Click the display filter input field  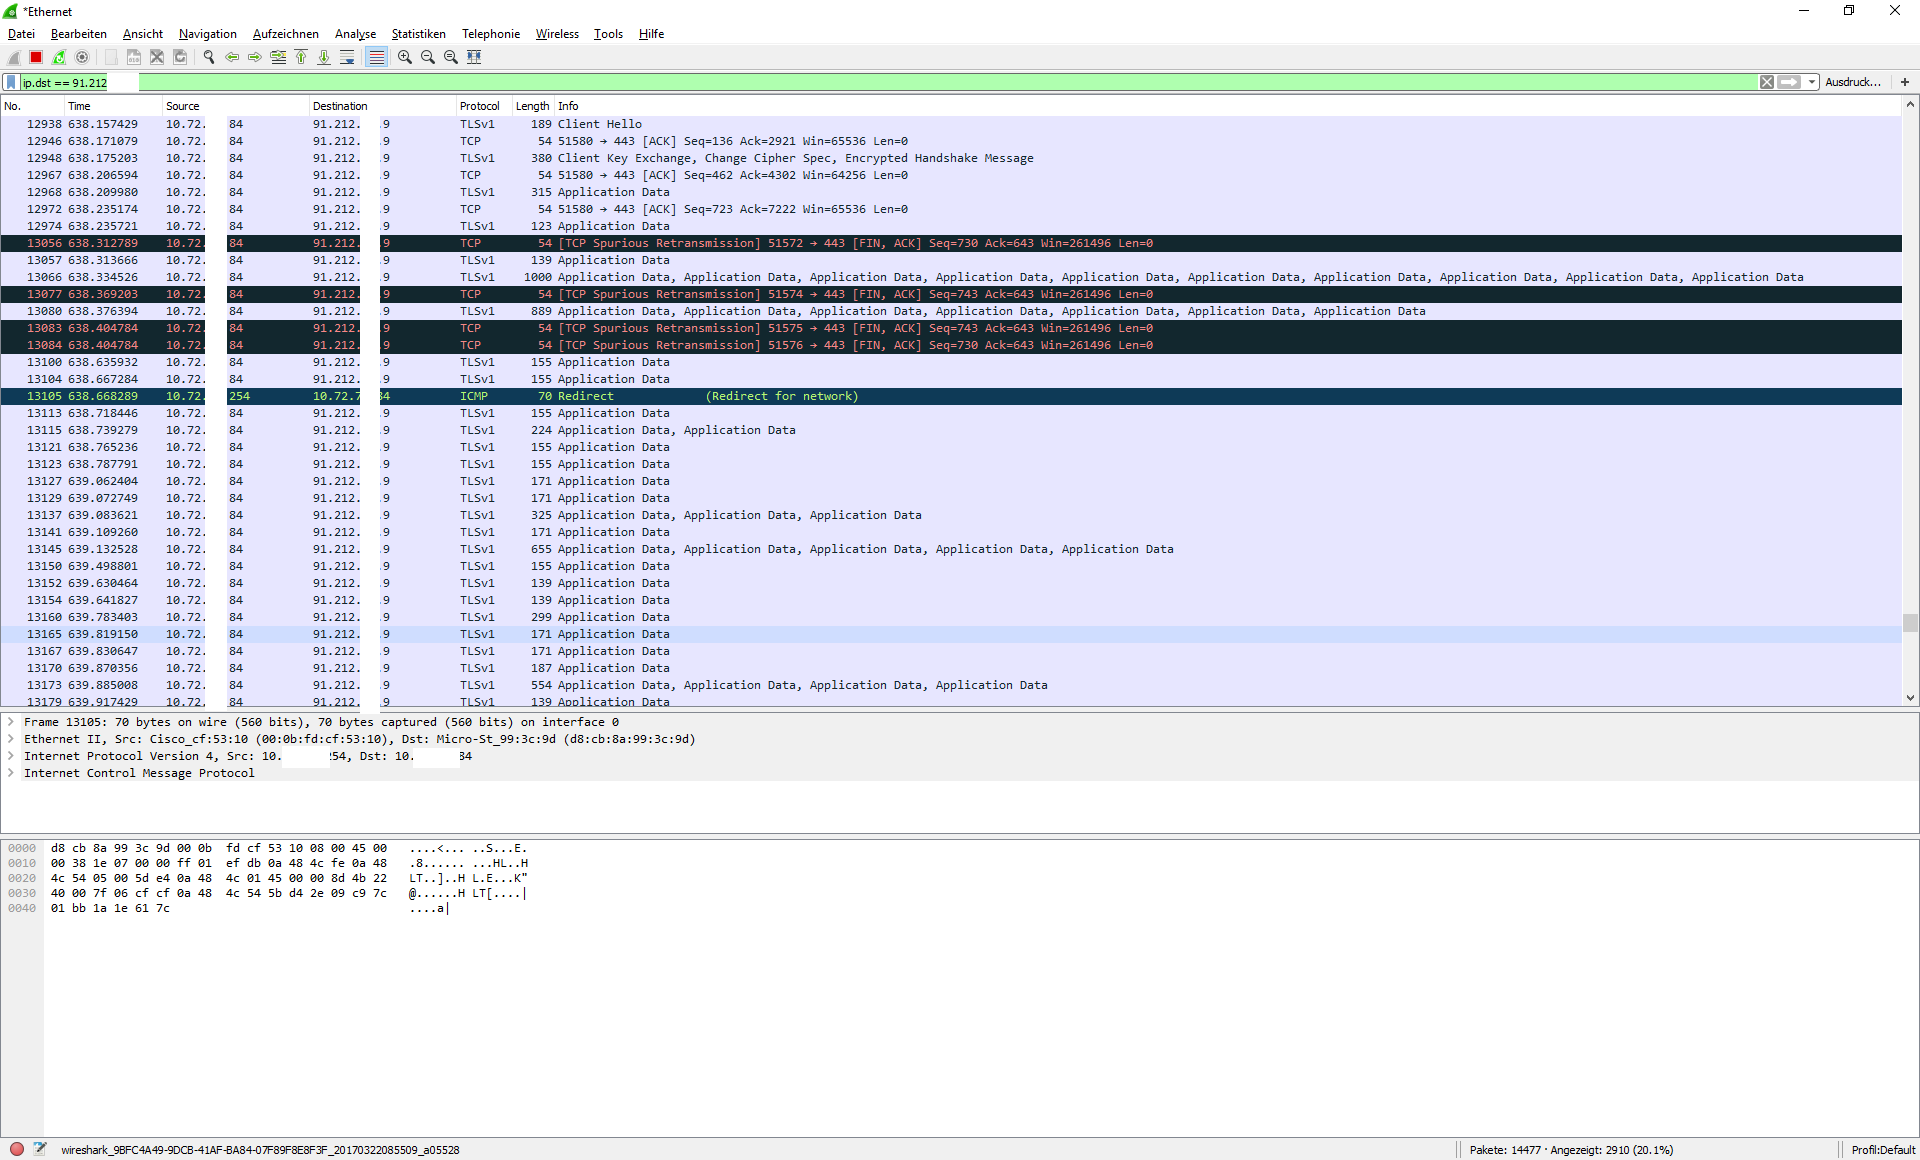(x=900, y=82)
